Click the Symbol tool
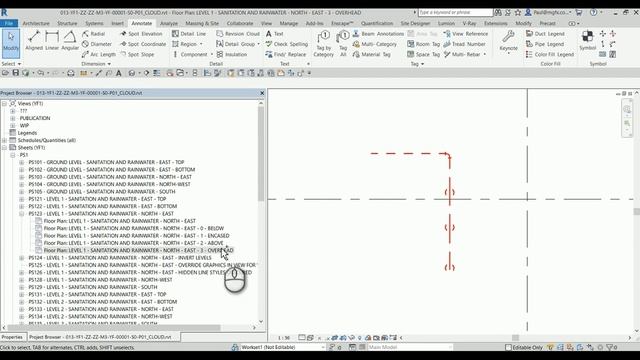The width and height of the screenshot is (640, 360). coord(588,41)
